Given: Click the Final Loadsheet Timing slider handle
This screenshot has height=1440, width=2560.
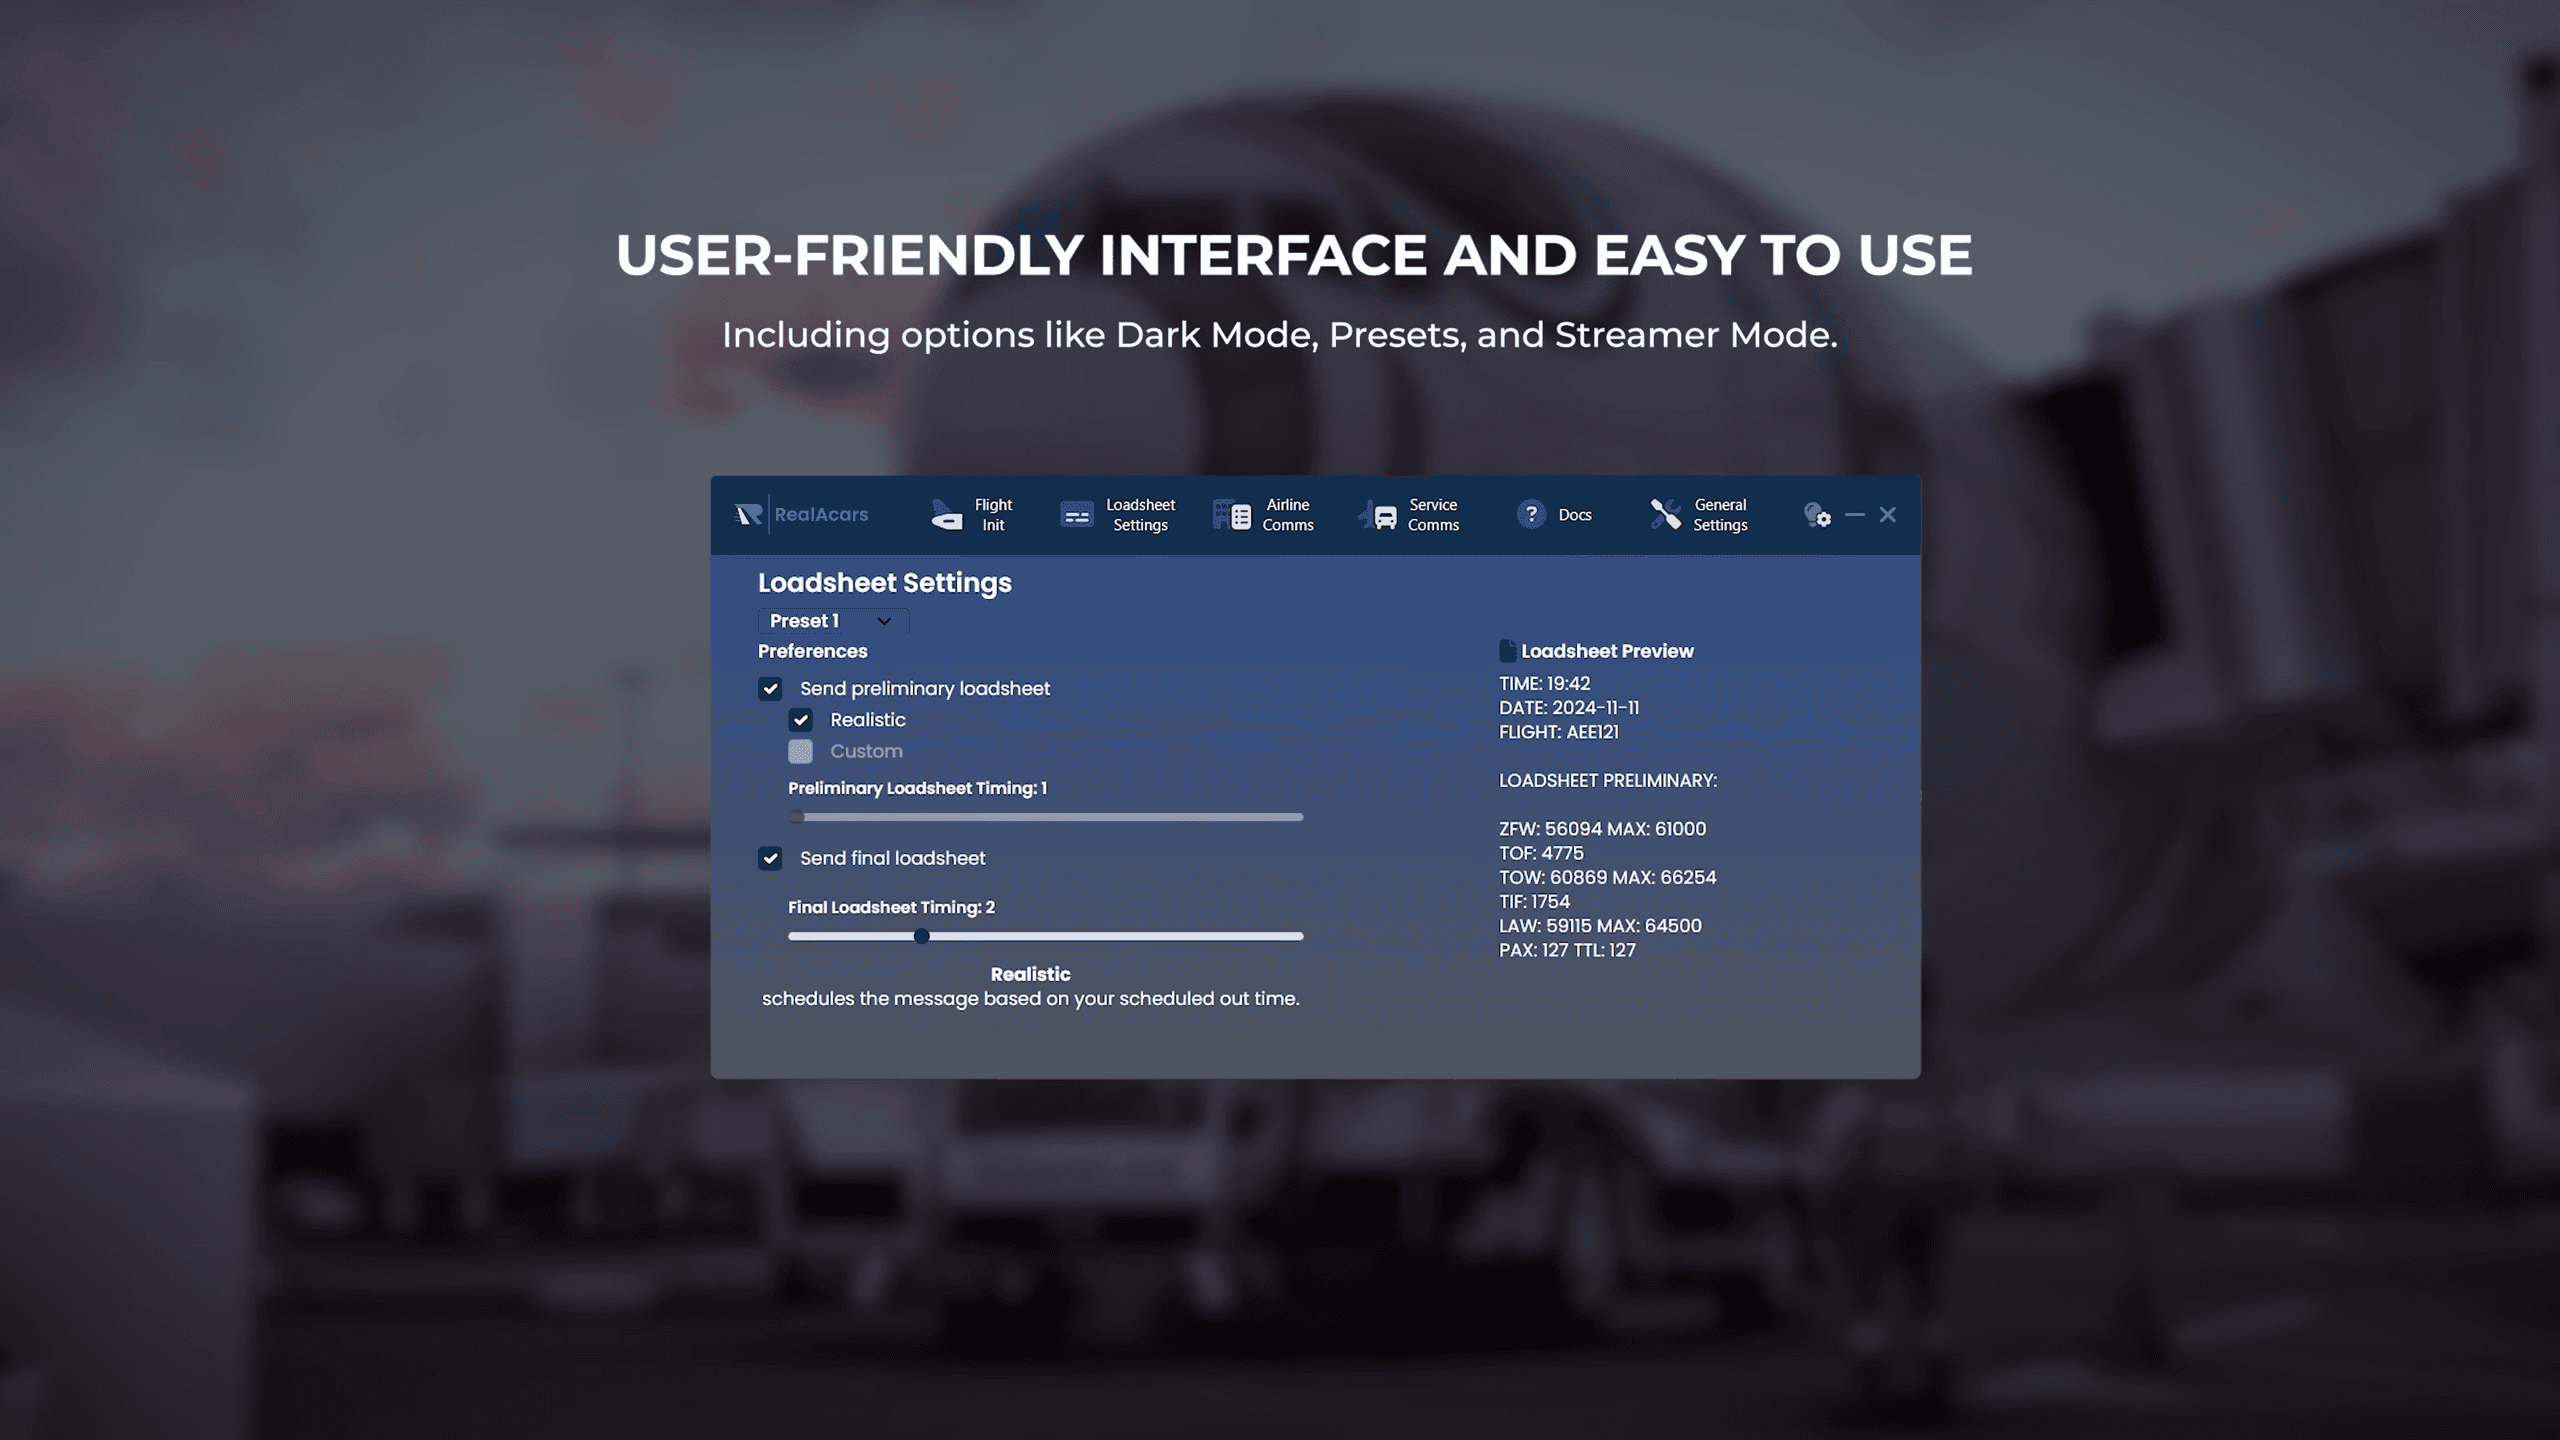Looking at the screenshot, I should pos(922,936).
